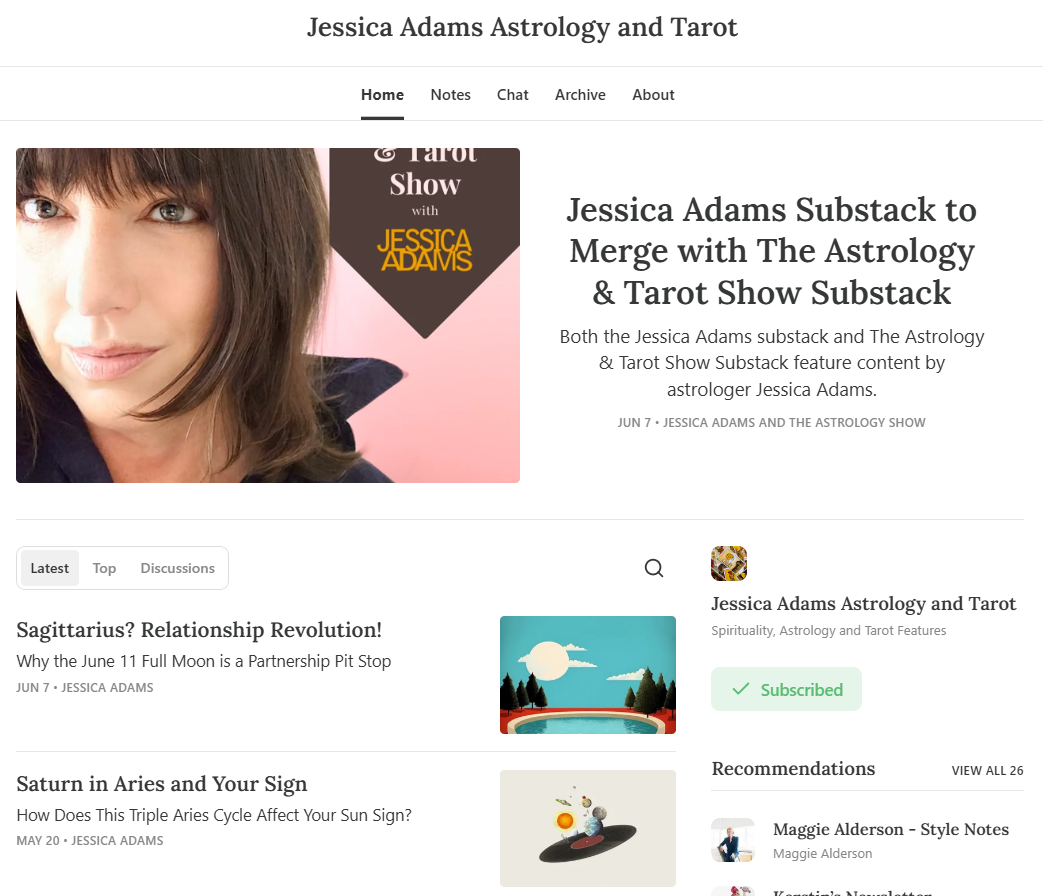The image size is (1043, 896).
Task: Click Maggie Alderson's avatar icon
Action: 732,840
